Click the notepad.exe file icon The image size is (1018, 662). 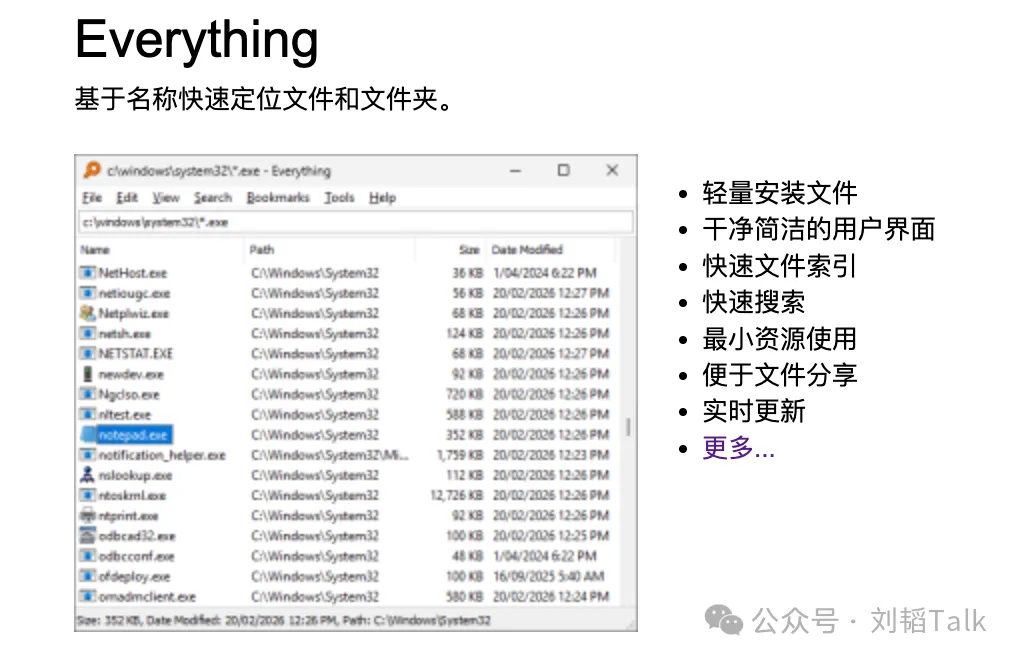tap(88, 434)
